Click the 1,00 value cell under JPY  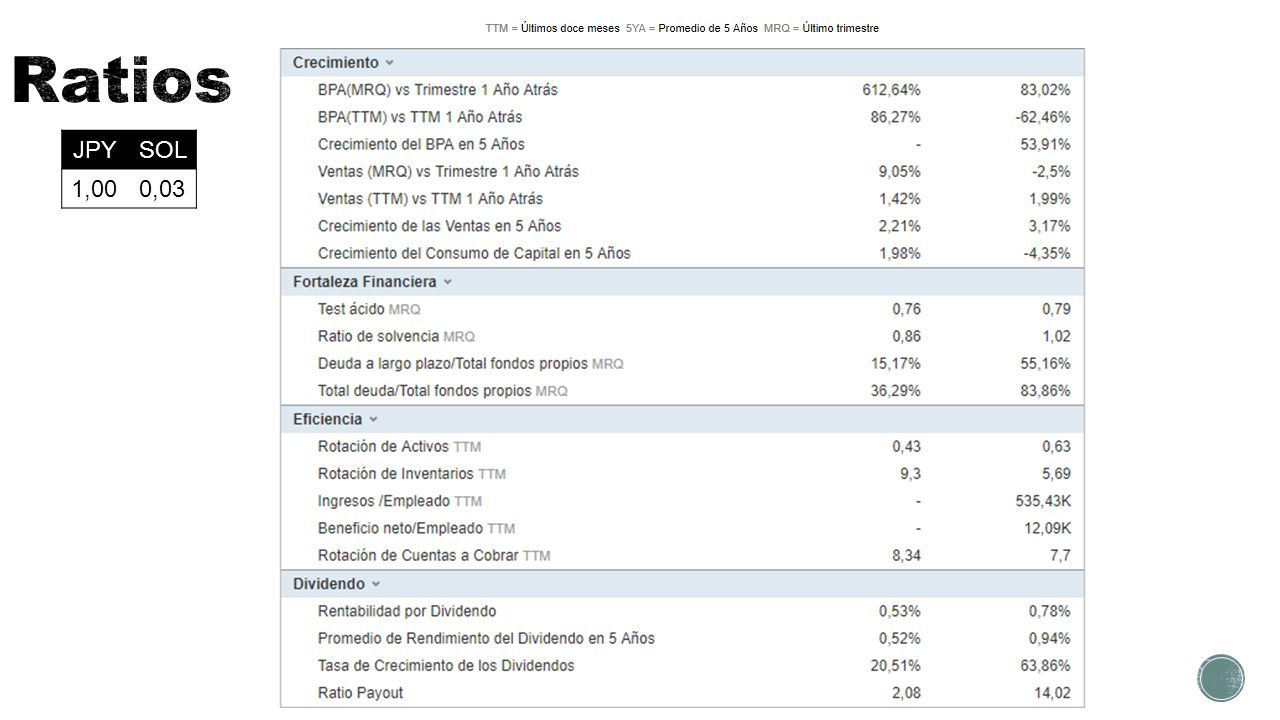95,189
